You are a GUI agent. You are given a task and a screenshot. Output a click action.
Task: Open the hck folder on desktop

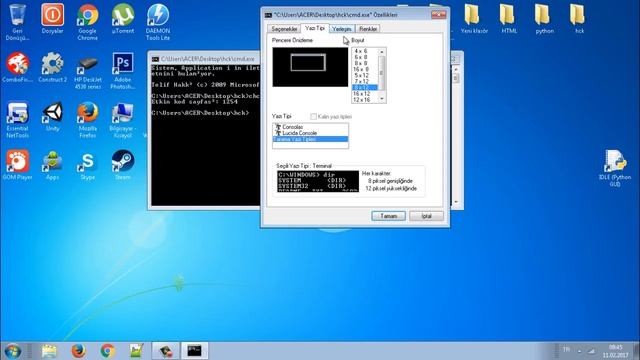579,18
